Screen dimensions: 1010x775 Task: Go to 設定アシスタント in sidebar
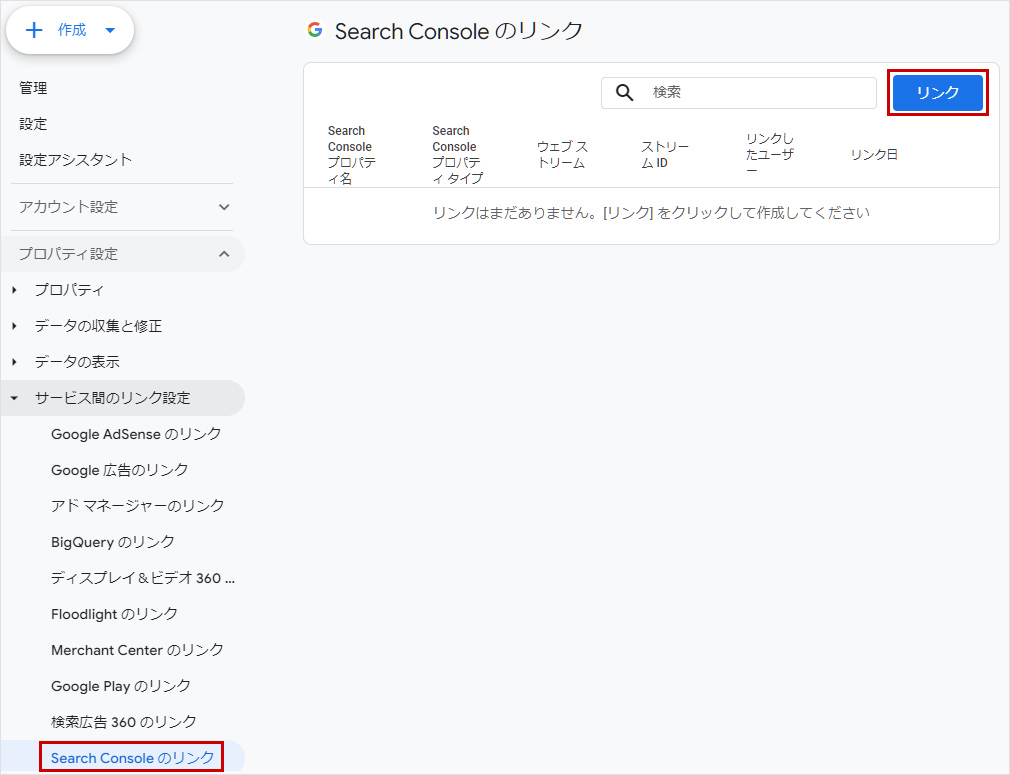coord(76,160)
